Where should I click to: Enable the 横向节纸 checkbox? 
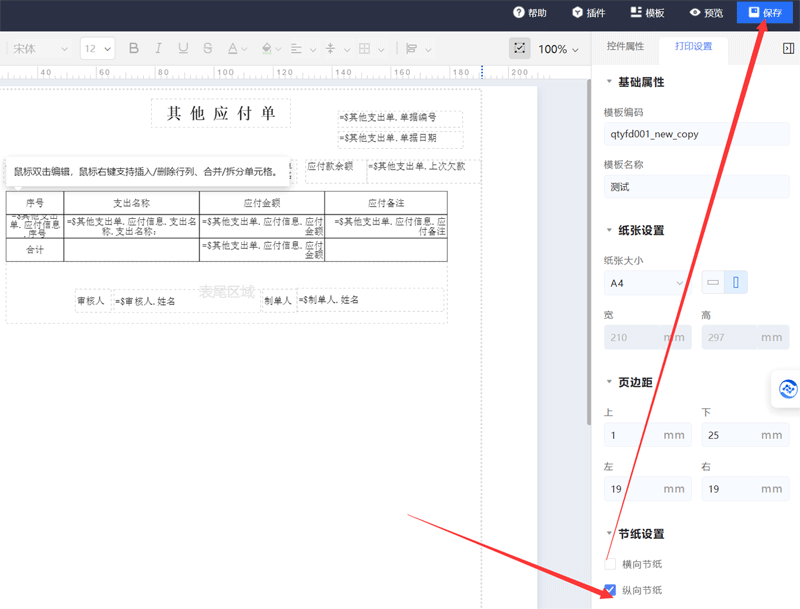(x=610, y=564)
